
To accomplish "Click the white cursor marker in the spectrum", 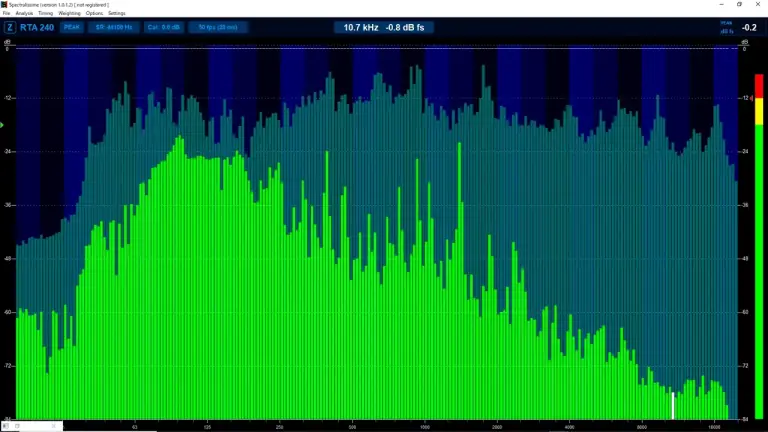I will tap(672, 406).
